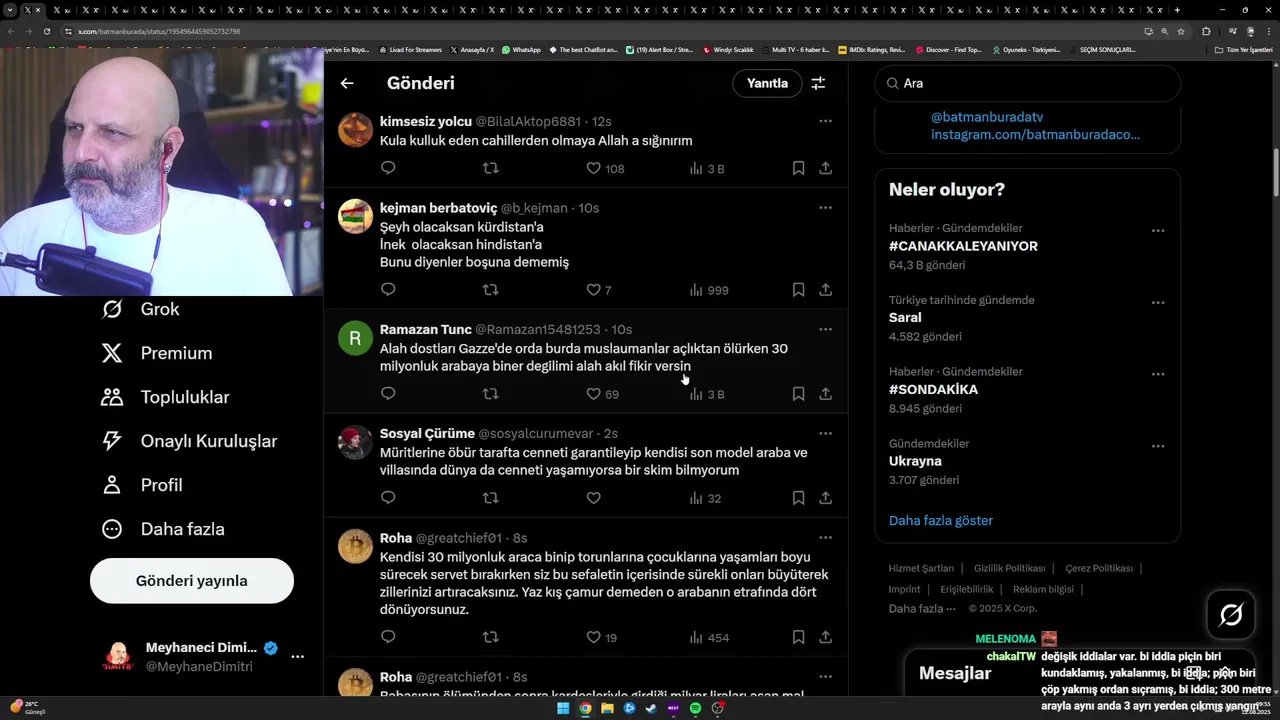Like Sosyal Çürüme's comment
This screenshot has height=720, width=1280.
593,498
